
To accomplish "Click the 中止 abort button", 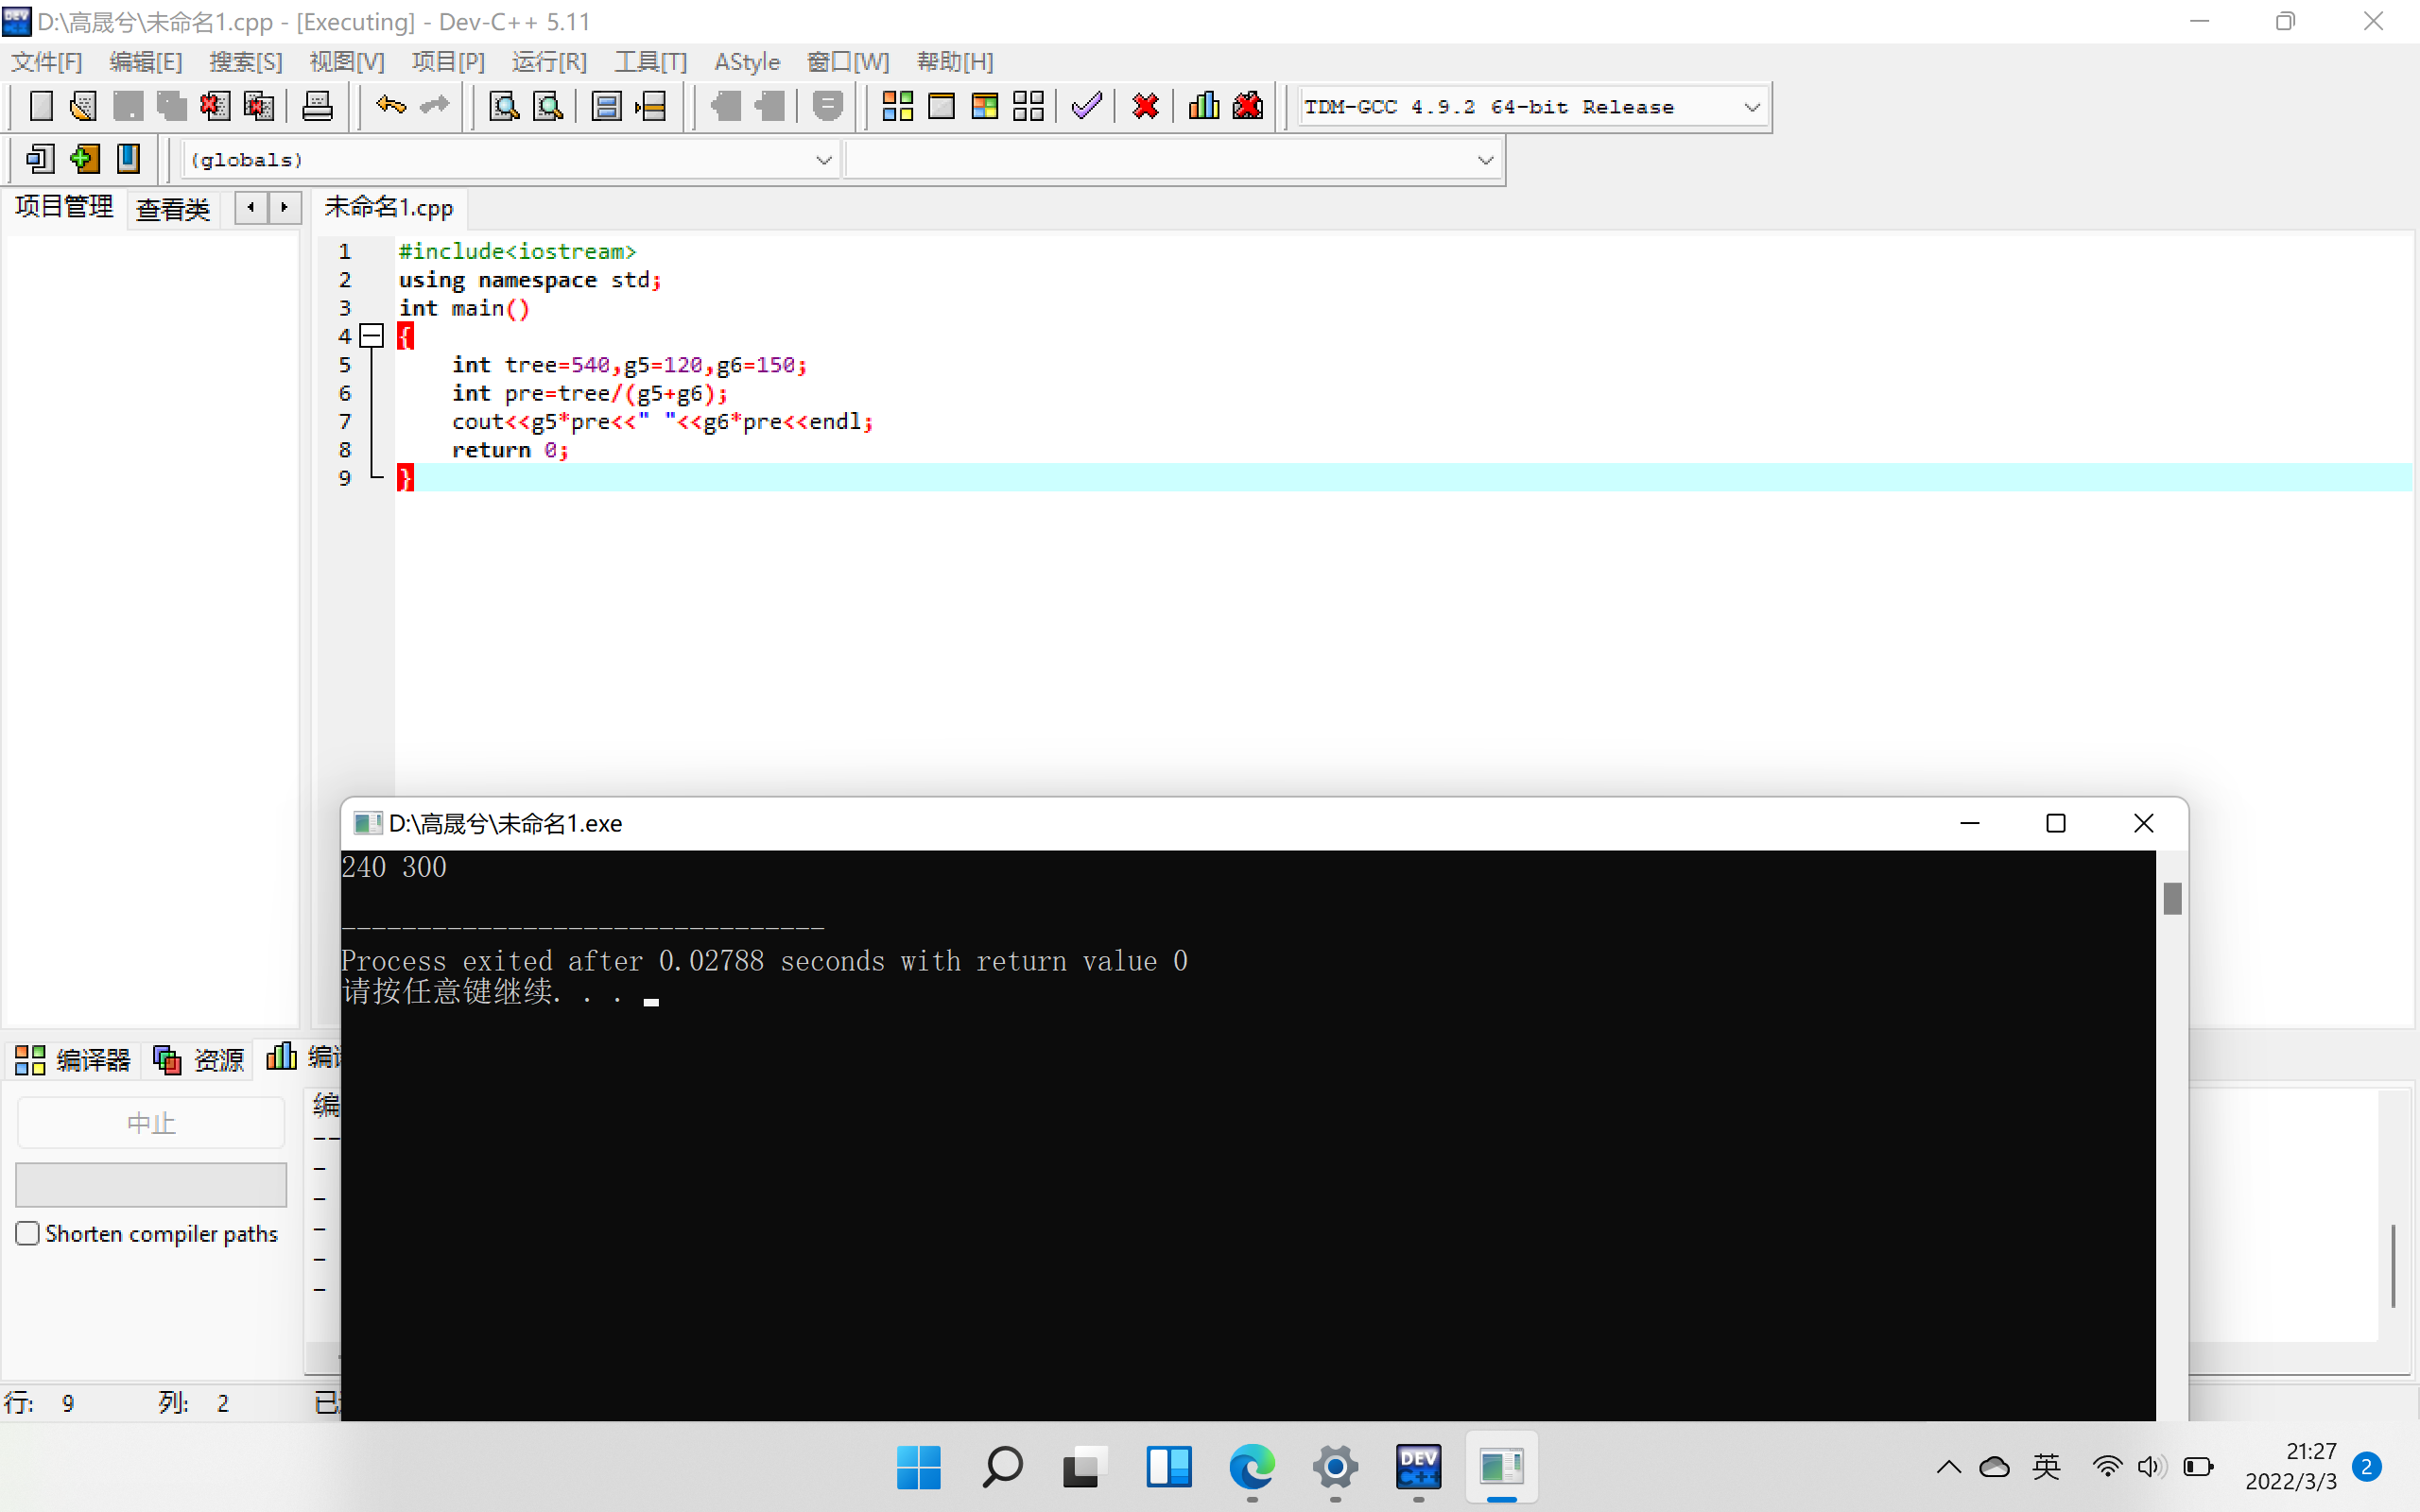I will point(151,1123).
